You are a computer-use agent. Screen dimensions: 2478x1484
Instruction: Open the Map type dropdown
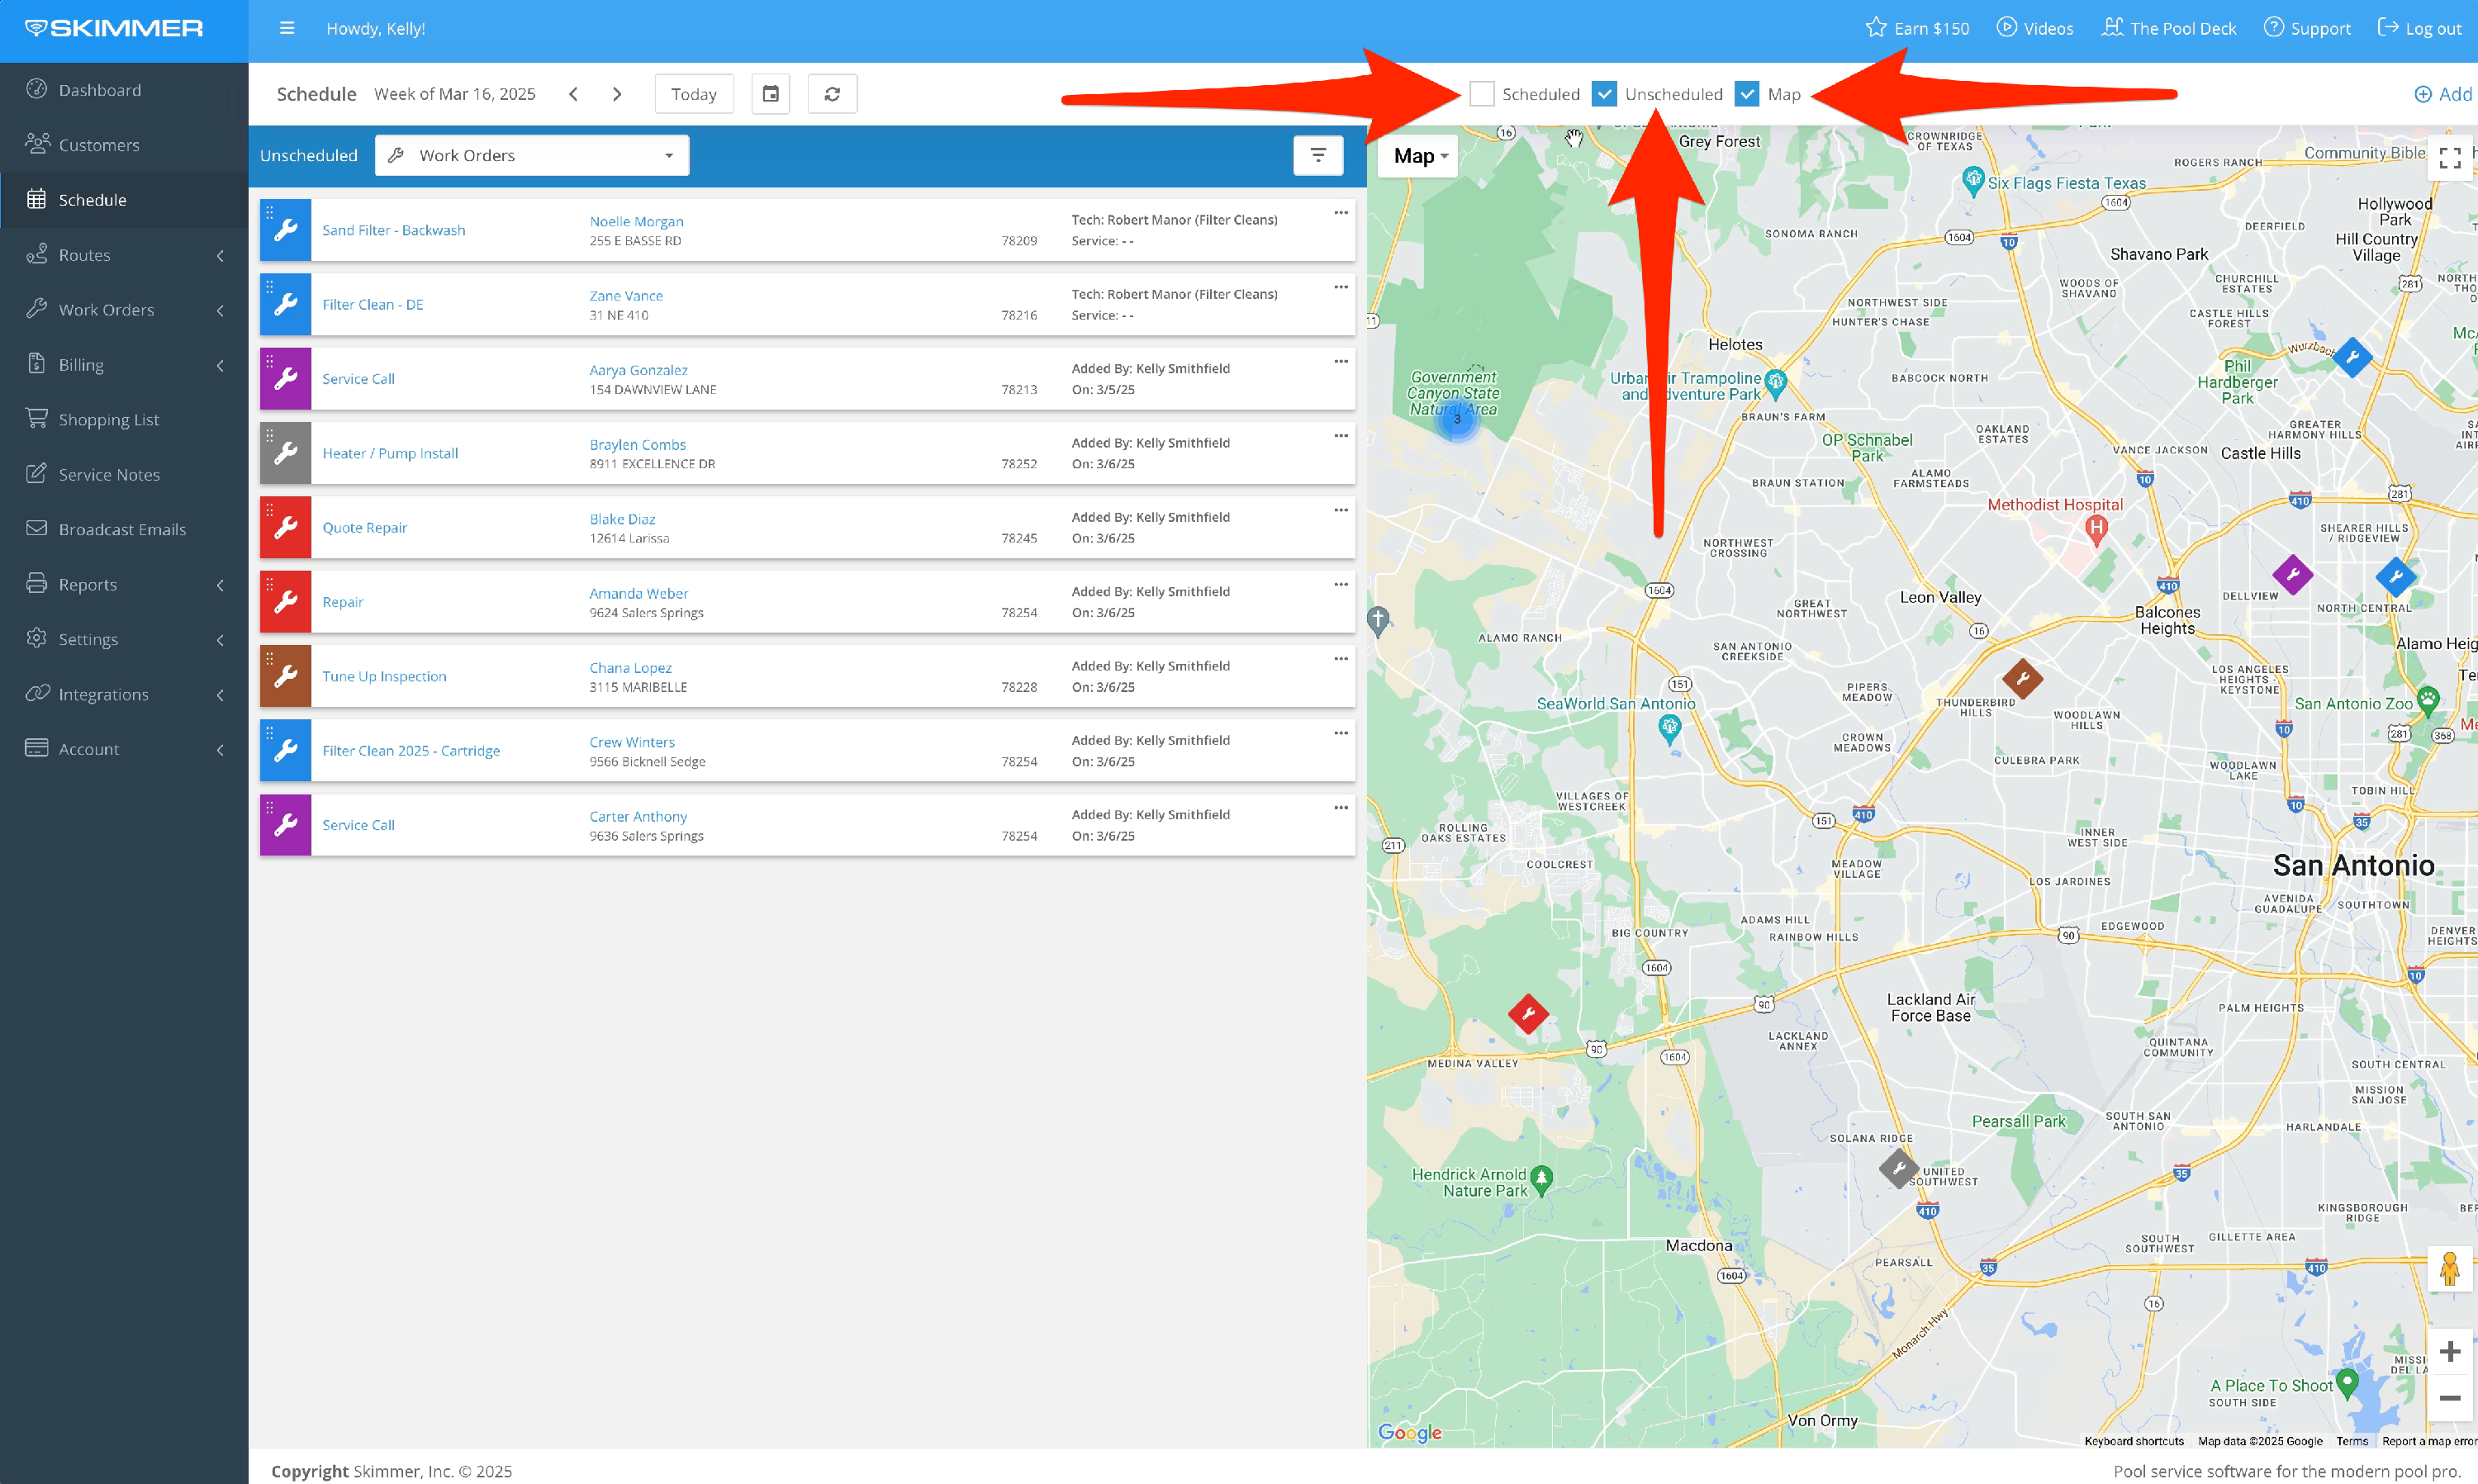tap(1418, 156)
